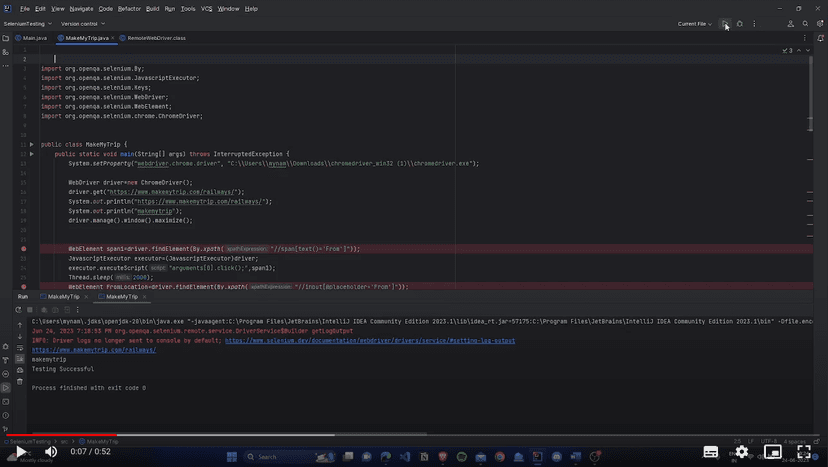
Task: Switch to the Main.java editor tab
Action: (31, 38)
